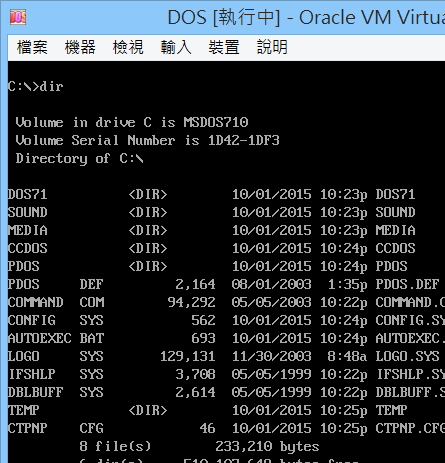Click the AUTOEXEC file name at row start
This screenshot has width=445, height=463.
40,338
